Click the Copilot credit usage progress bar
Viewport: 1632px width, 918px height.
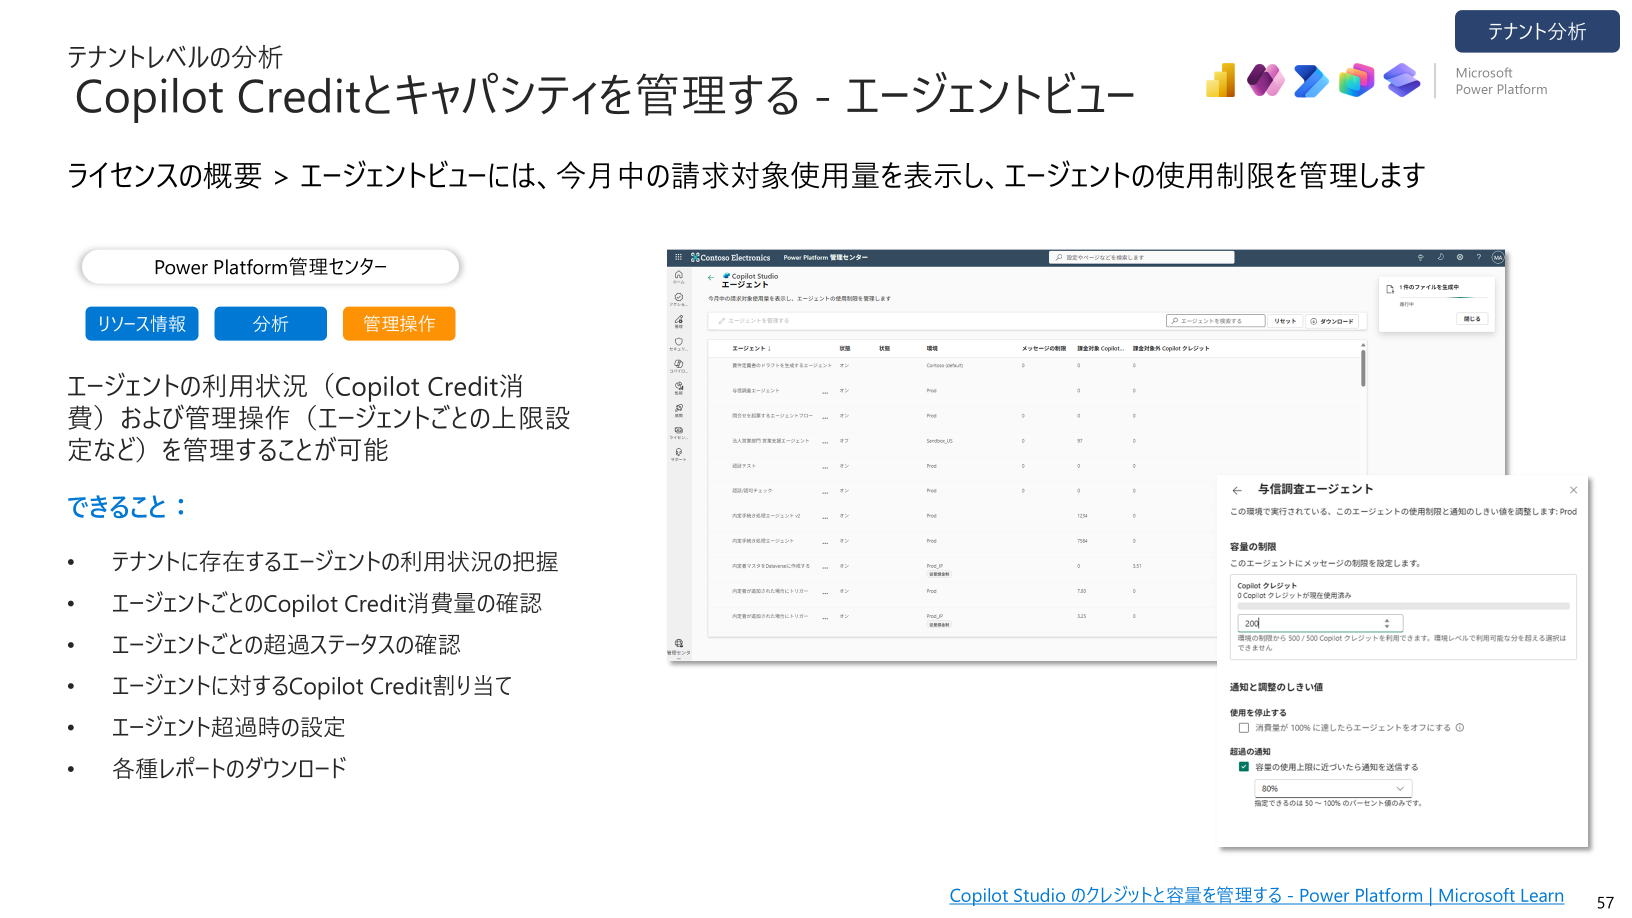(1403, 606)
